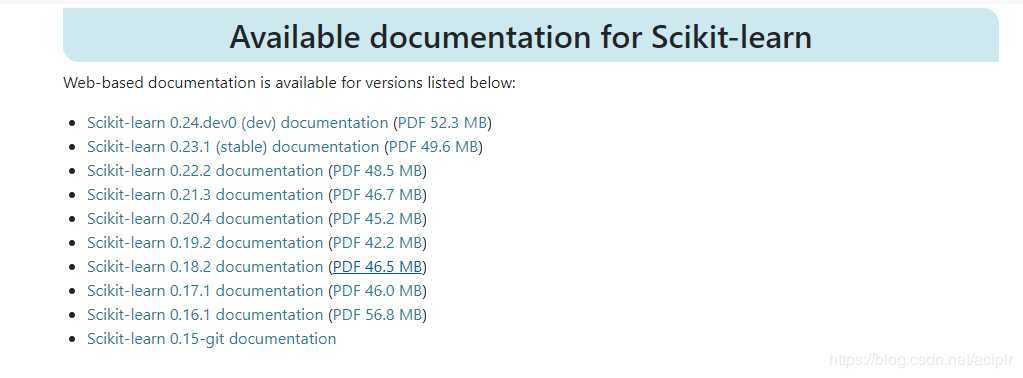Viewport: 1023px width, 378px height.
Task: Click the PDF 46.0 MB link
Action: coord(378,291)
